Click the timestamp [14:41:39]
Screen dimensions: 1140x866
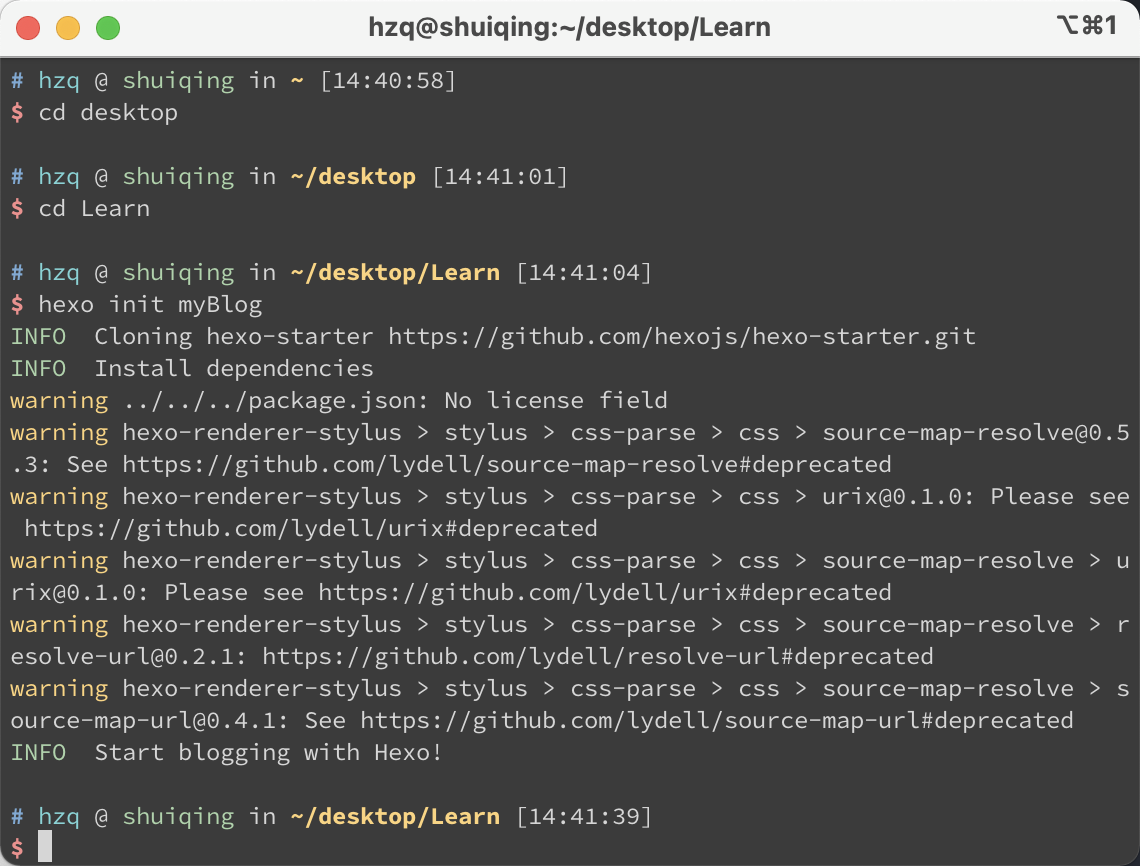click(584, 817)
